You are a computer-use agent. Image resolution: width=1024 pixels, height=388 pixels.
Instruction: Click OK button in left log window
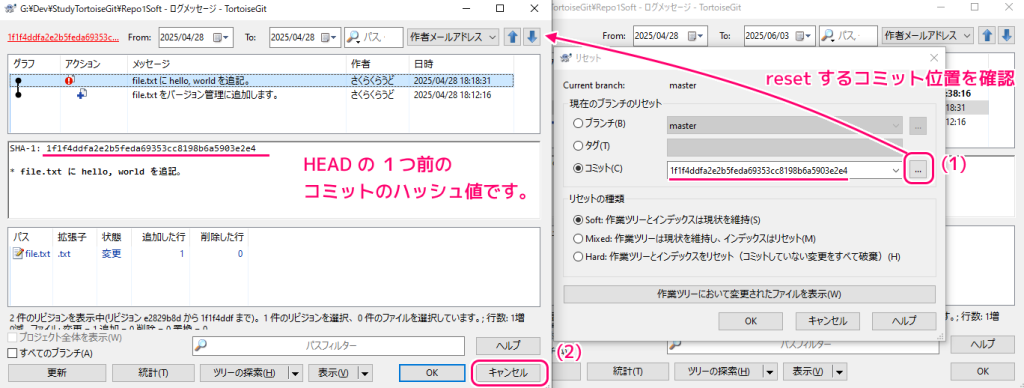pos(431,373)
